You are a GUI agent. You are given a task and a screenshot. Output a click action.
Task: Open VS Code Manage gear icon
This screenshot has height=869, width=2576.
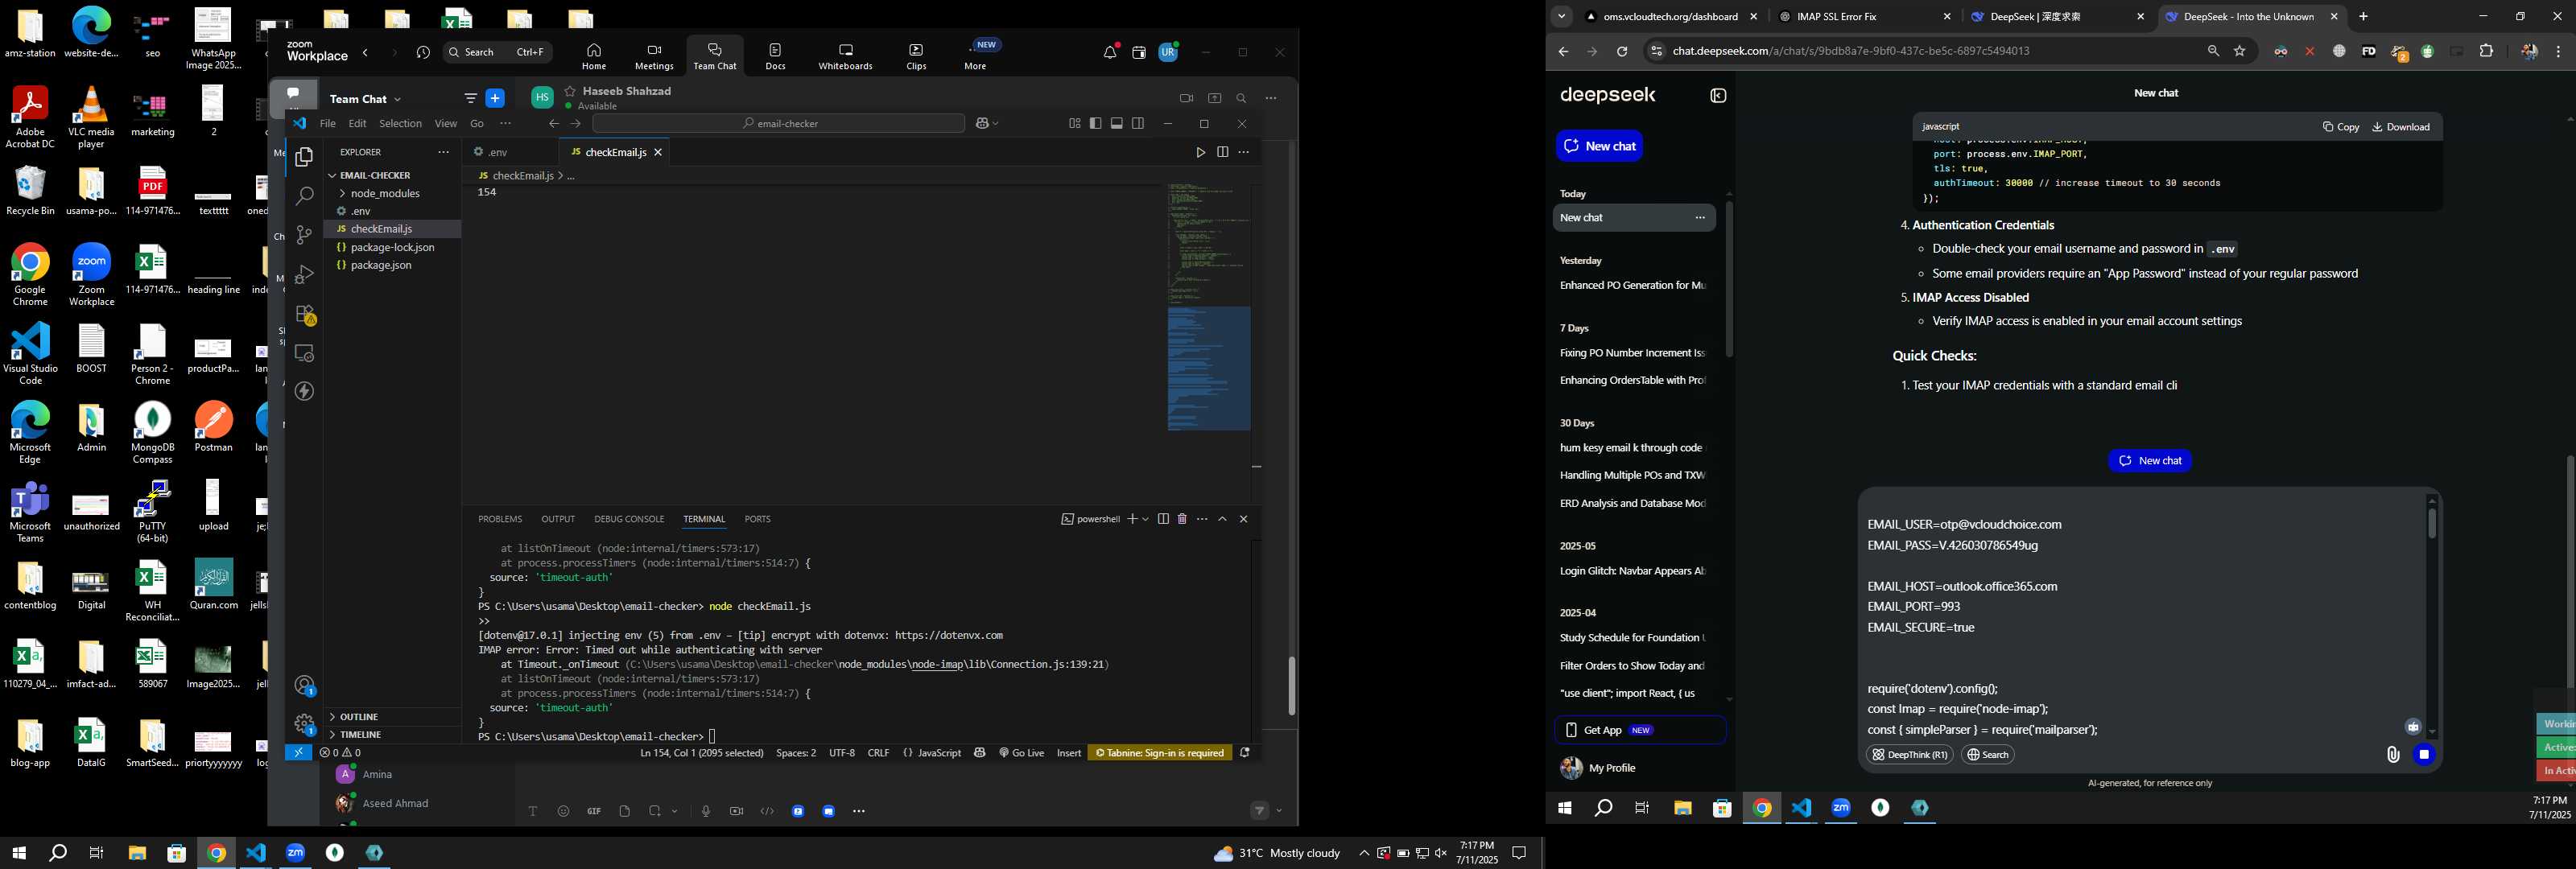305,723
